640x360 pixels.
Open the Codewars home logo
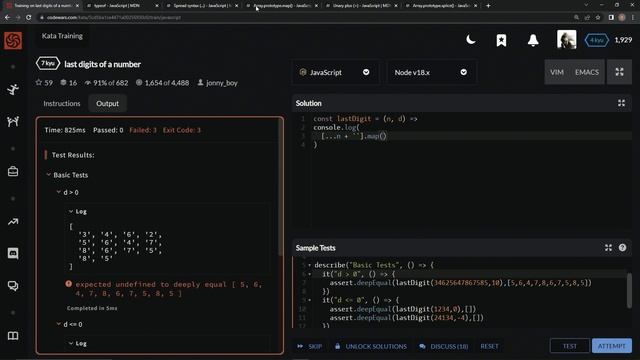[x=13, y=40]
